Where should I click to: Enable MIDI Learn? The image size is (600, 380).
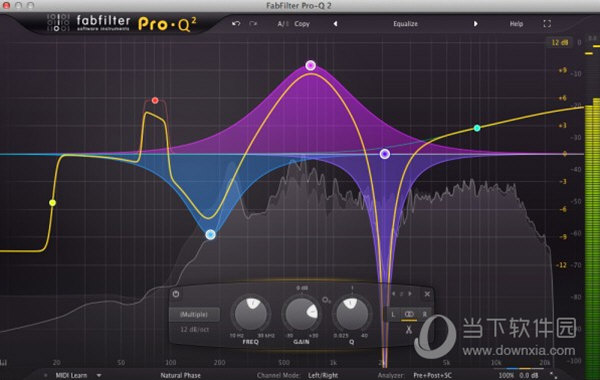pos(71,375)
